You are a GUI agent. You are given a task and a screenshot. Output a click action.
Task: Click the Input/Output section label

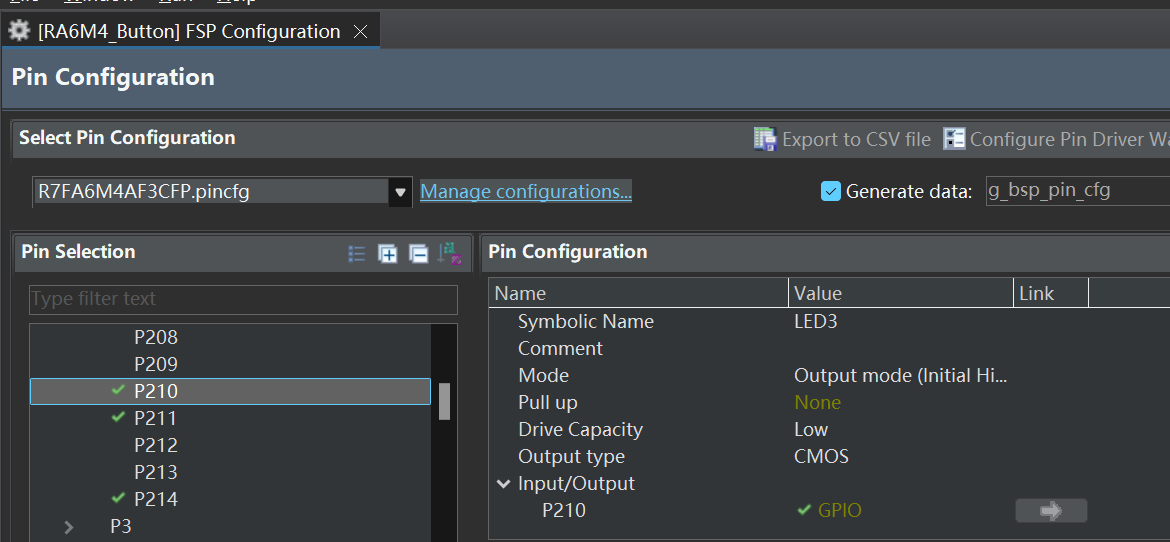576,483
